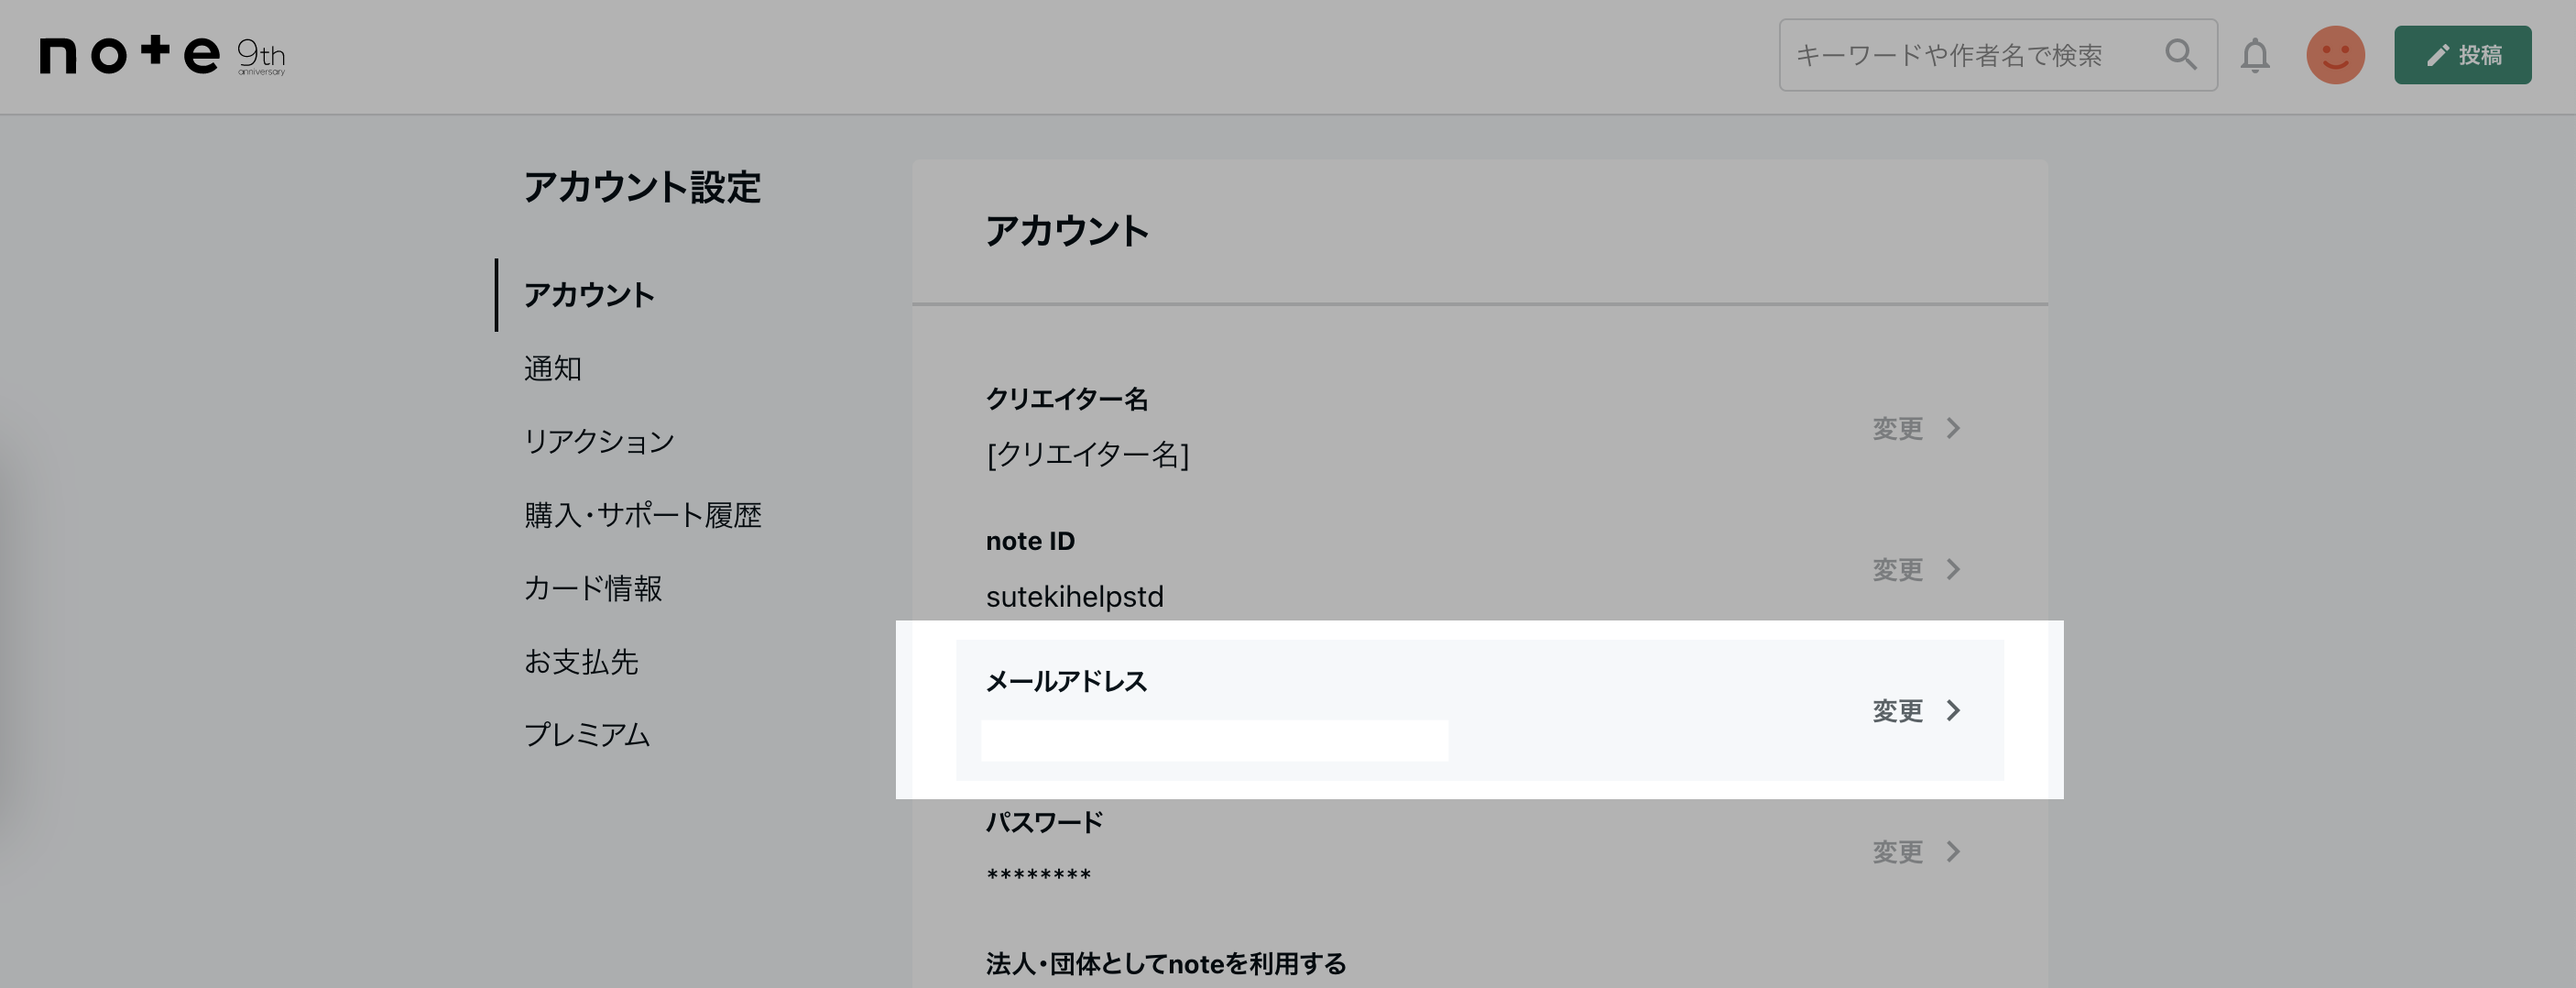The image size is (2576, 988).
Task: Click the search magnifier icon
Action: point(2180,54)
